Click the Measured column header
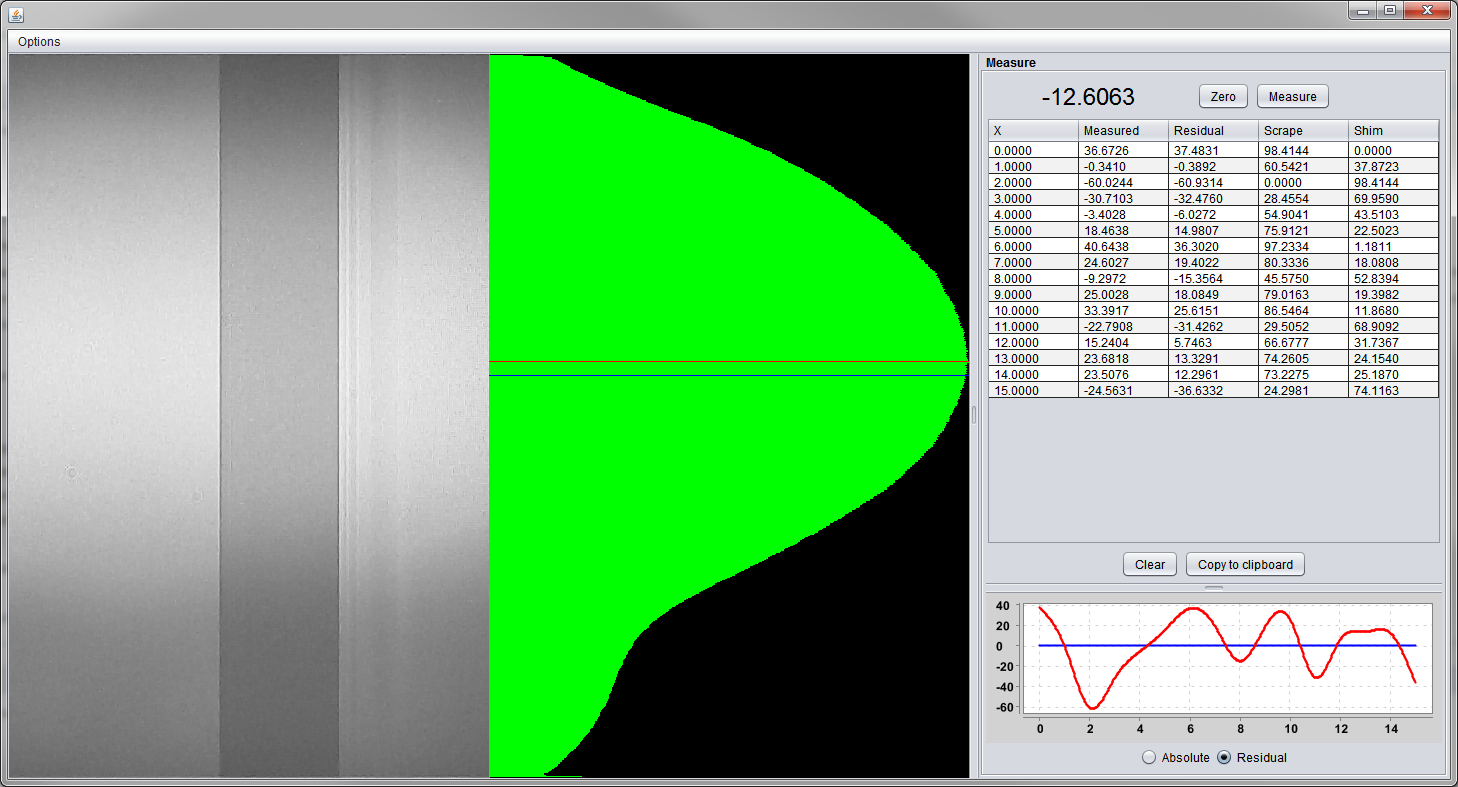Image resolution: width=1458 pixels, height=787 pixels. point(1123,131)
